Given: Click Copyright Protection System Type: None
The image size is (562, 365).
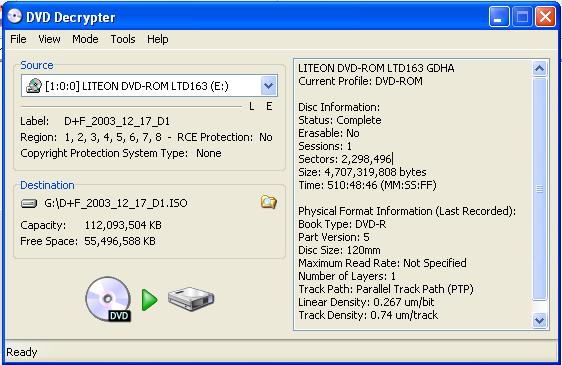Looking at the screenshot, I should (121, 153).
